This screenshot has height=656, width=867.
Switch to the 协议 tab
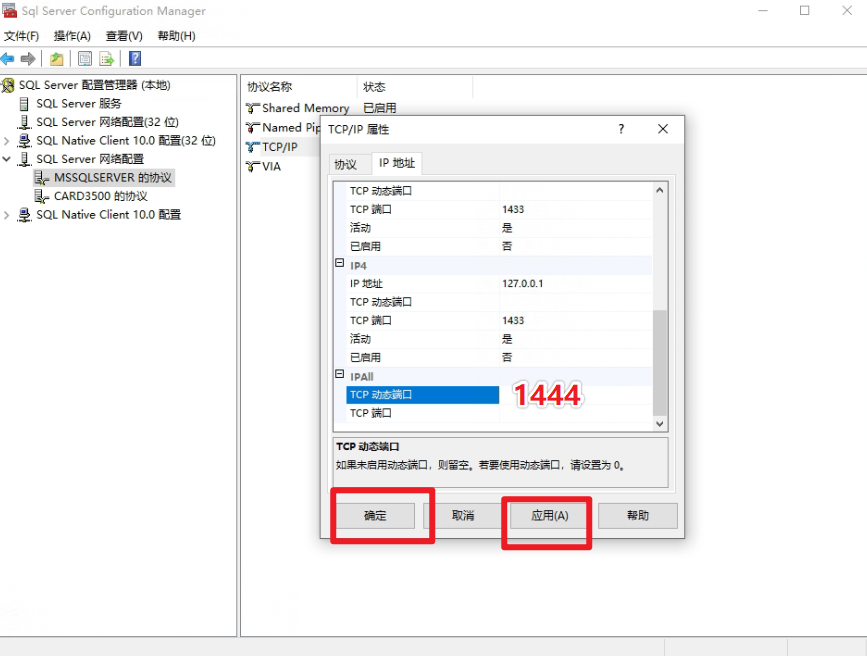(346, 164)
